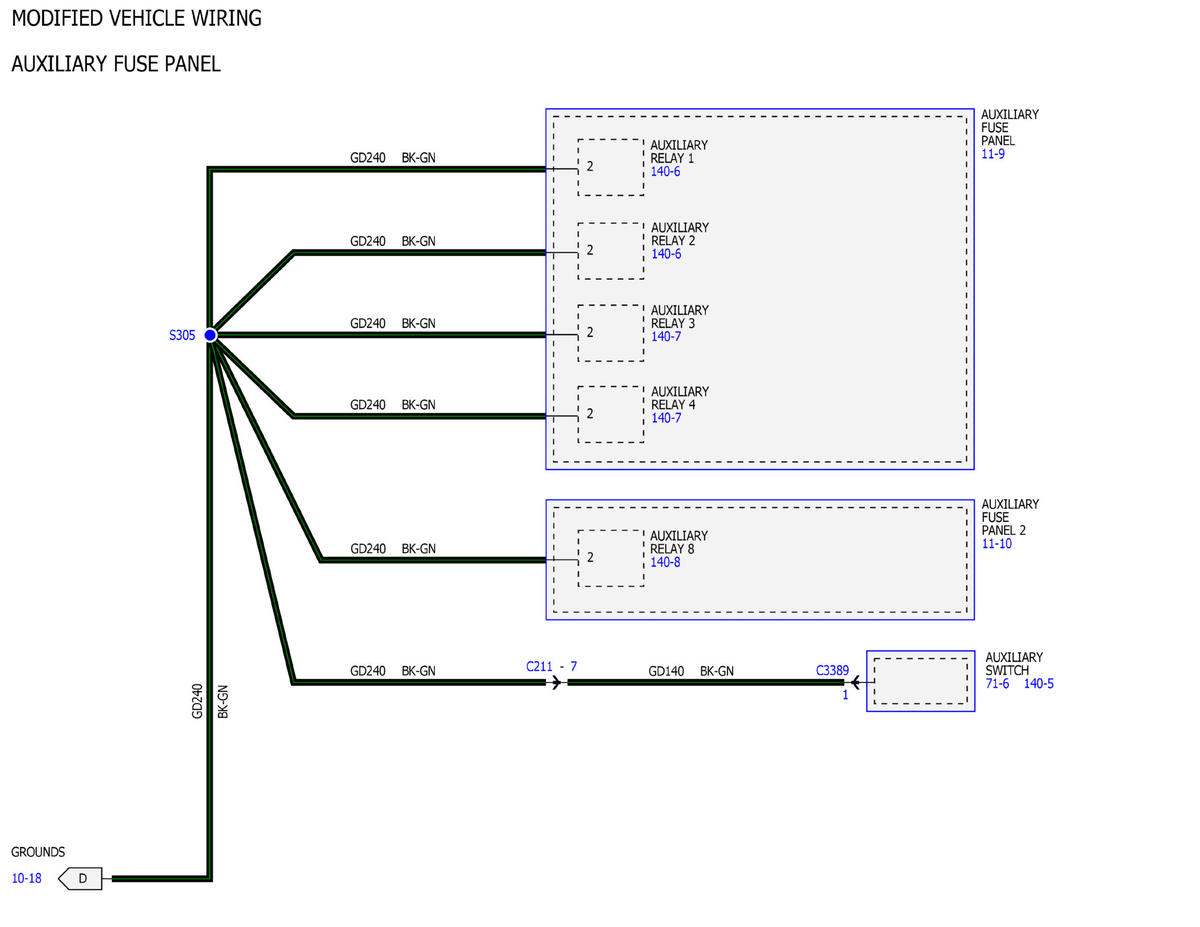Click the C211 - 7 connector label

click(x=552, y=666)
